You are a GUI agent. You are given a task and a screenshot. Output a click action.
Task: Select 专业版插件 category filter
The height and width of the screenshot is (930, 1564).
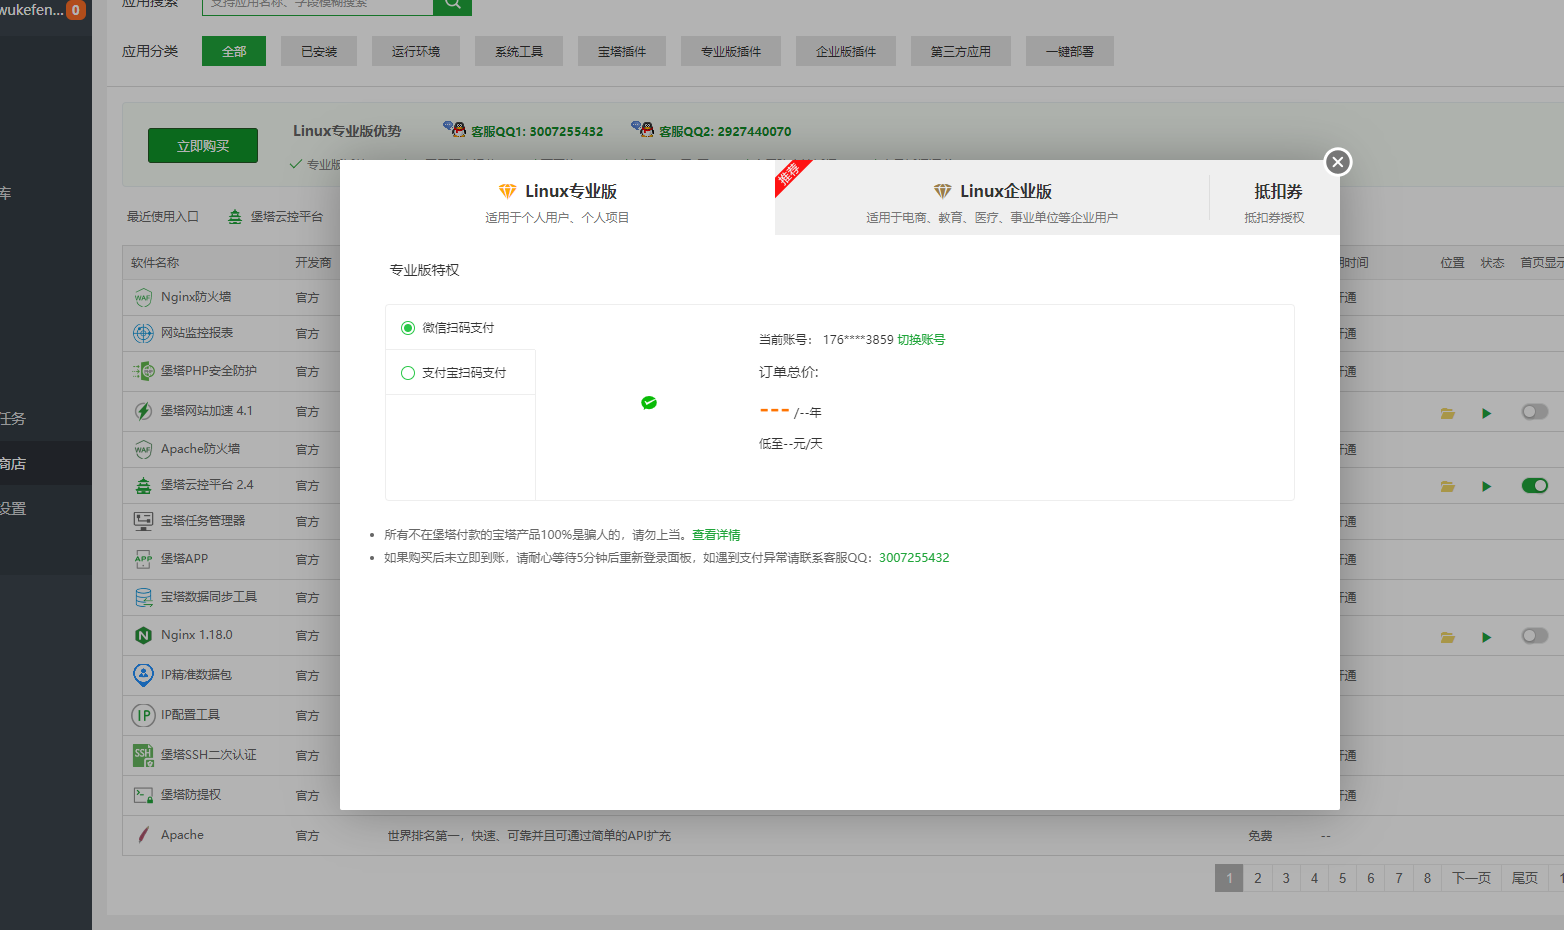click(x=731, y=51)
